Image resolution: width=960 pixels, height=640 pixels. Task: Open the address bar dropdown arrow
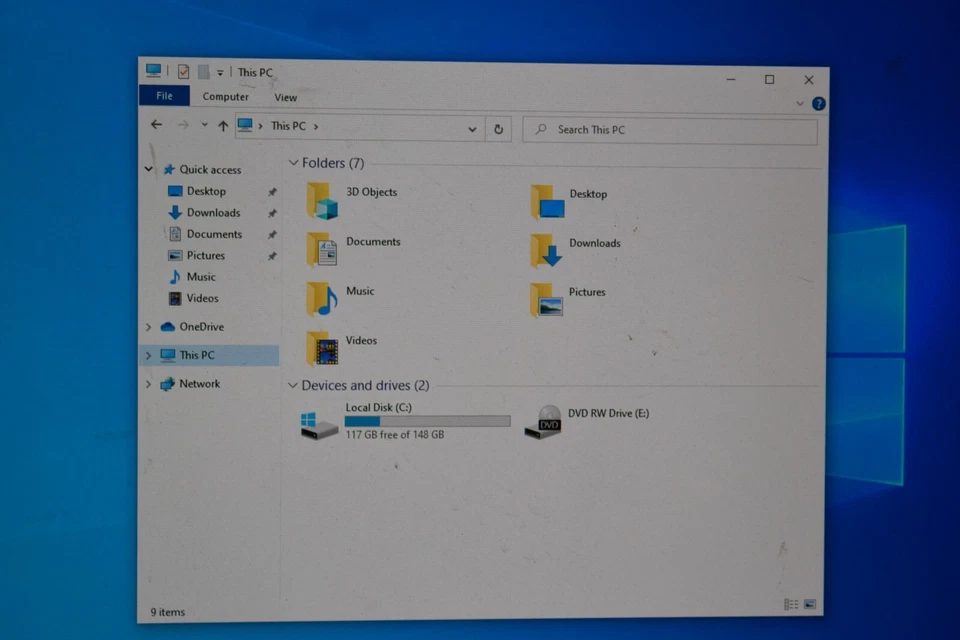click(x=471, y=128)
